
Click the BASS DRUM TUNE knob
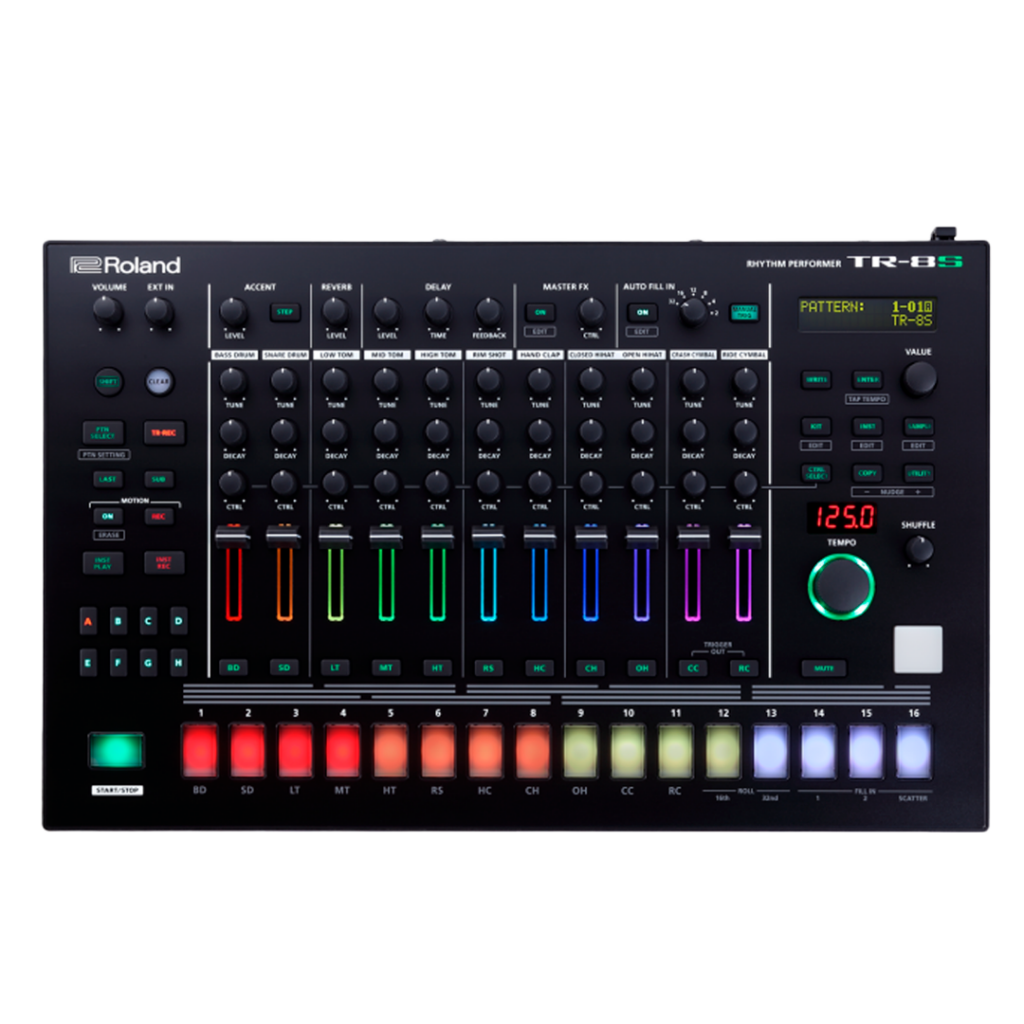coord(233,381)
